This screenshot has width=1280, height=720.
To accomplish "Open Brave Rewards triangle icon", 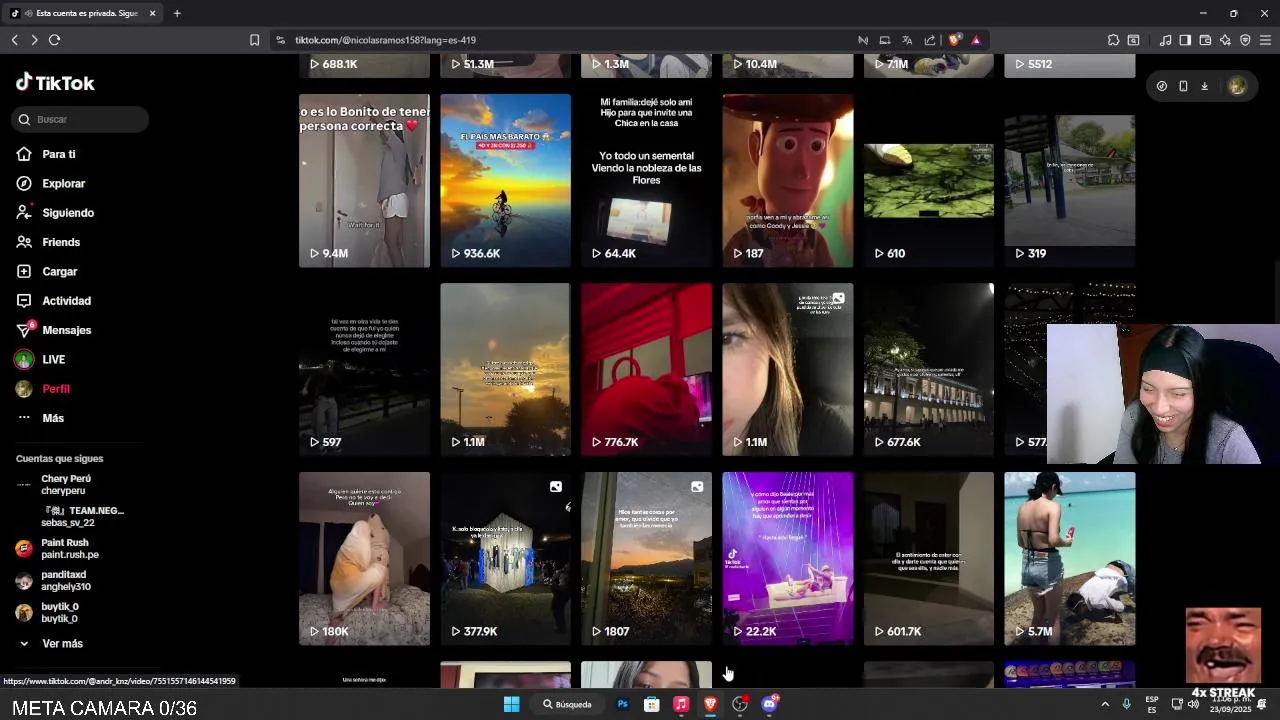I will tap(976, 40).
